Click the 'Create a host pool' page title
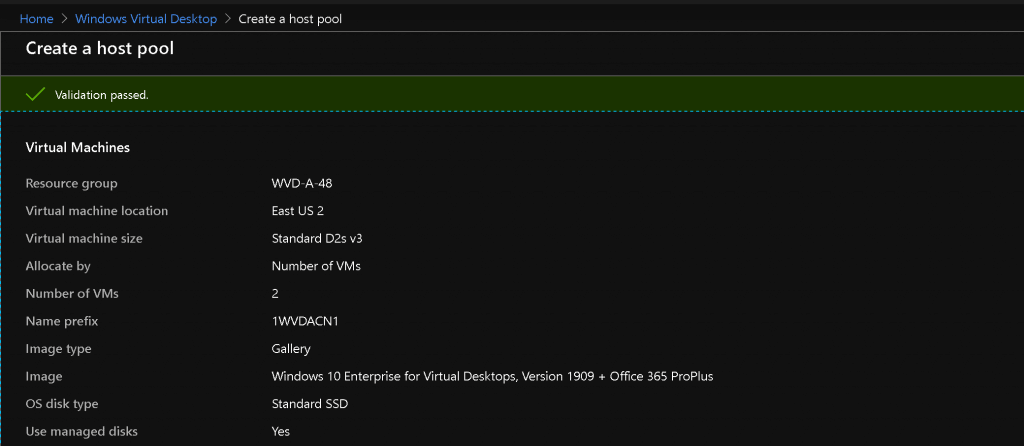Screen dimensions: 1024x446 point(100,48)
